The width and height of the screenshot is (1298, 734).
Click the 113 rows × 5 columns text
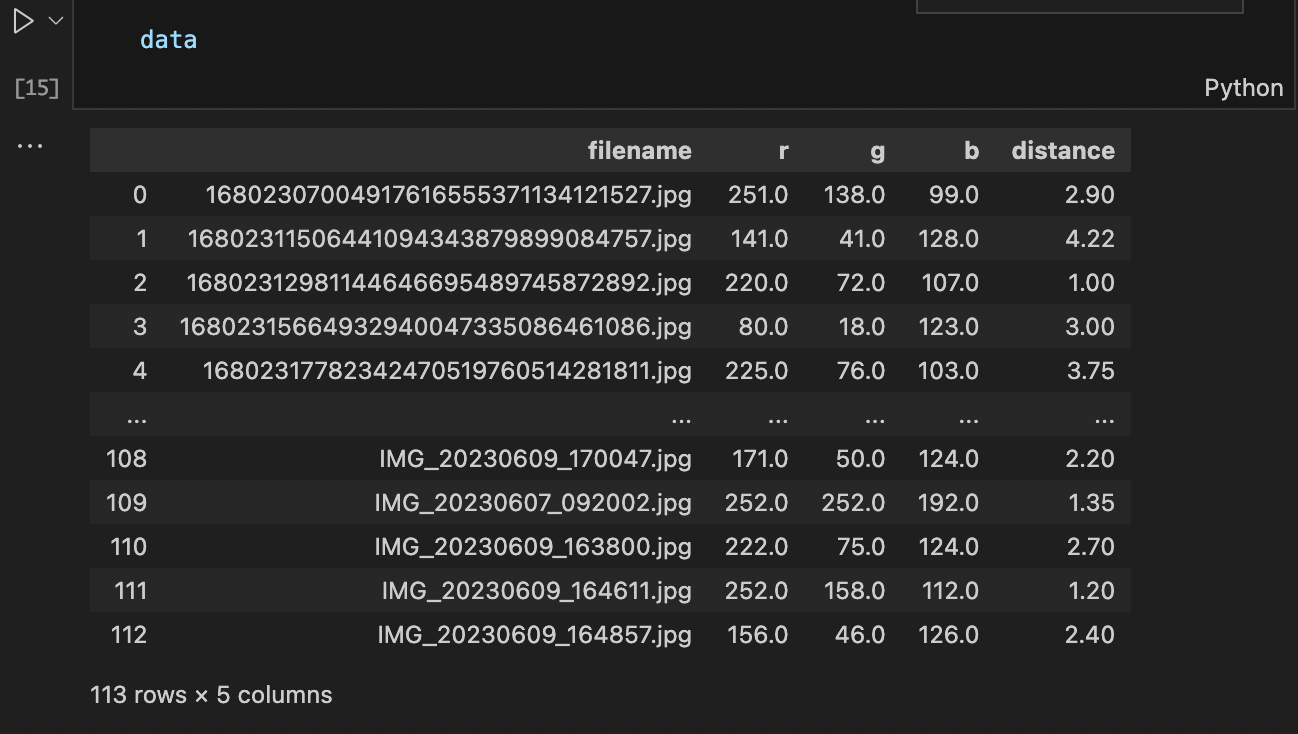[210, 694]
